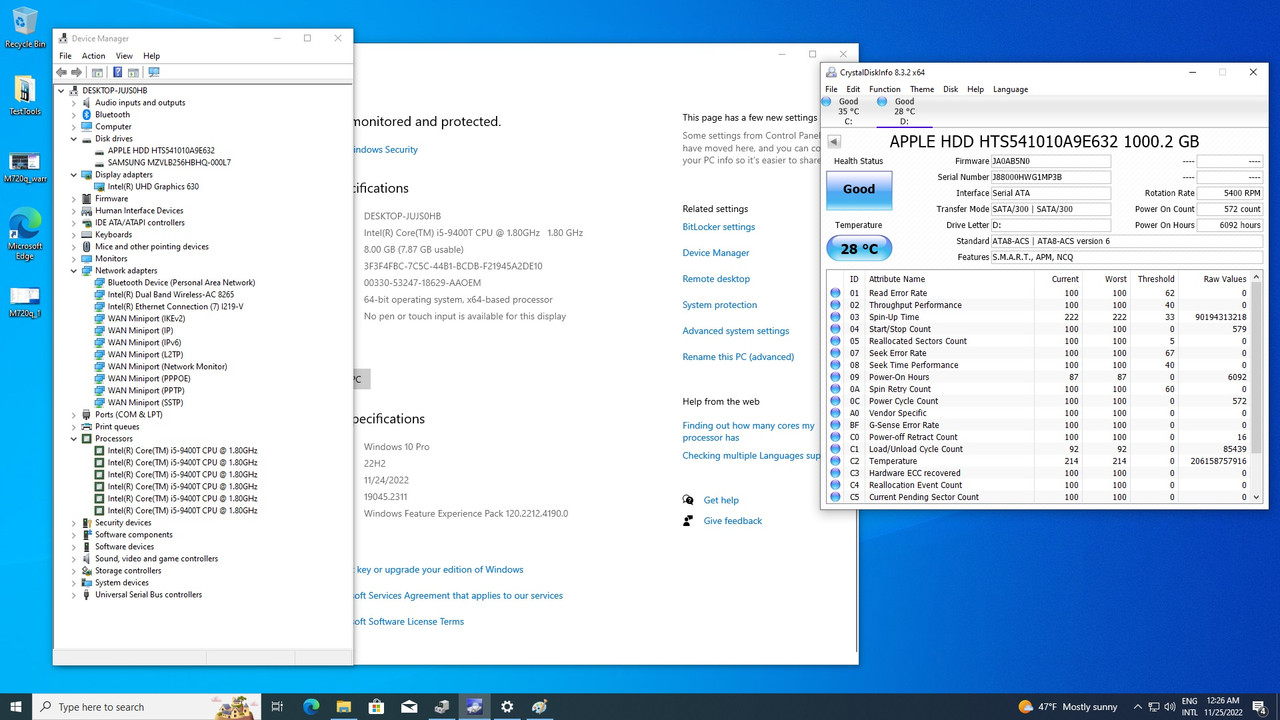Image resolution: width=1280 pixels, height=720 pixels.
Task: Open the Language menu in CrystalDiskInfo
Action: pyautogui.click(x=1010, y=89)
